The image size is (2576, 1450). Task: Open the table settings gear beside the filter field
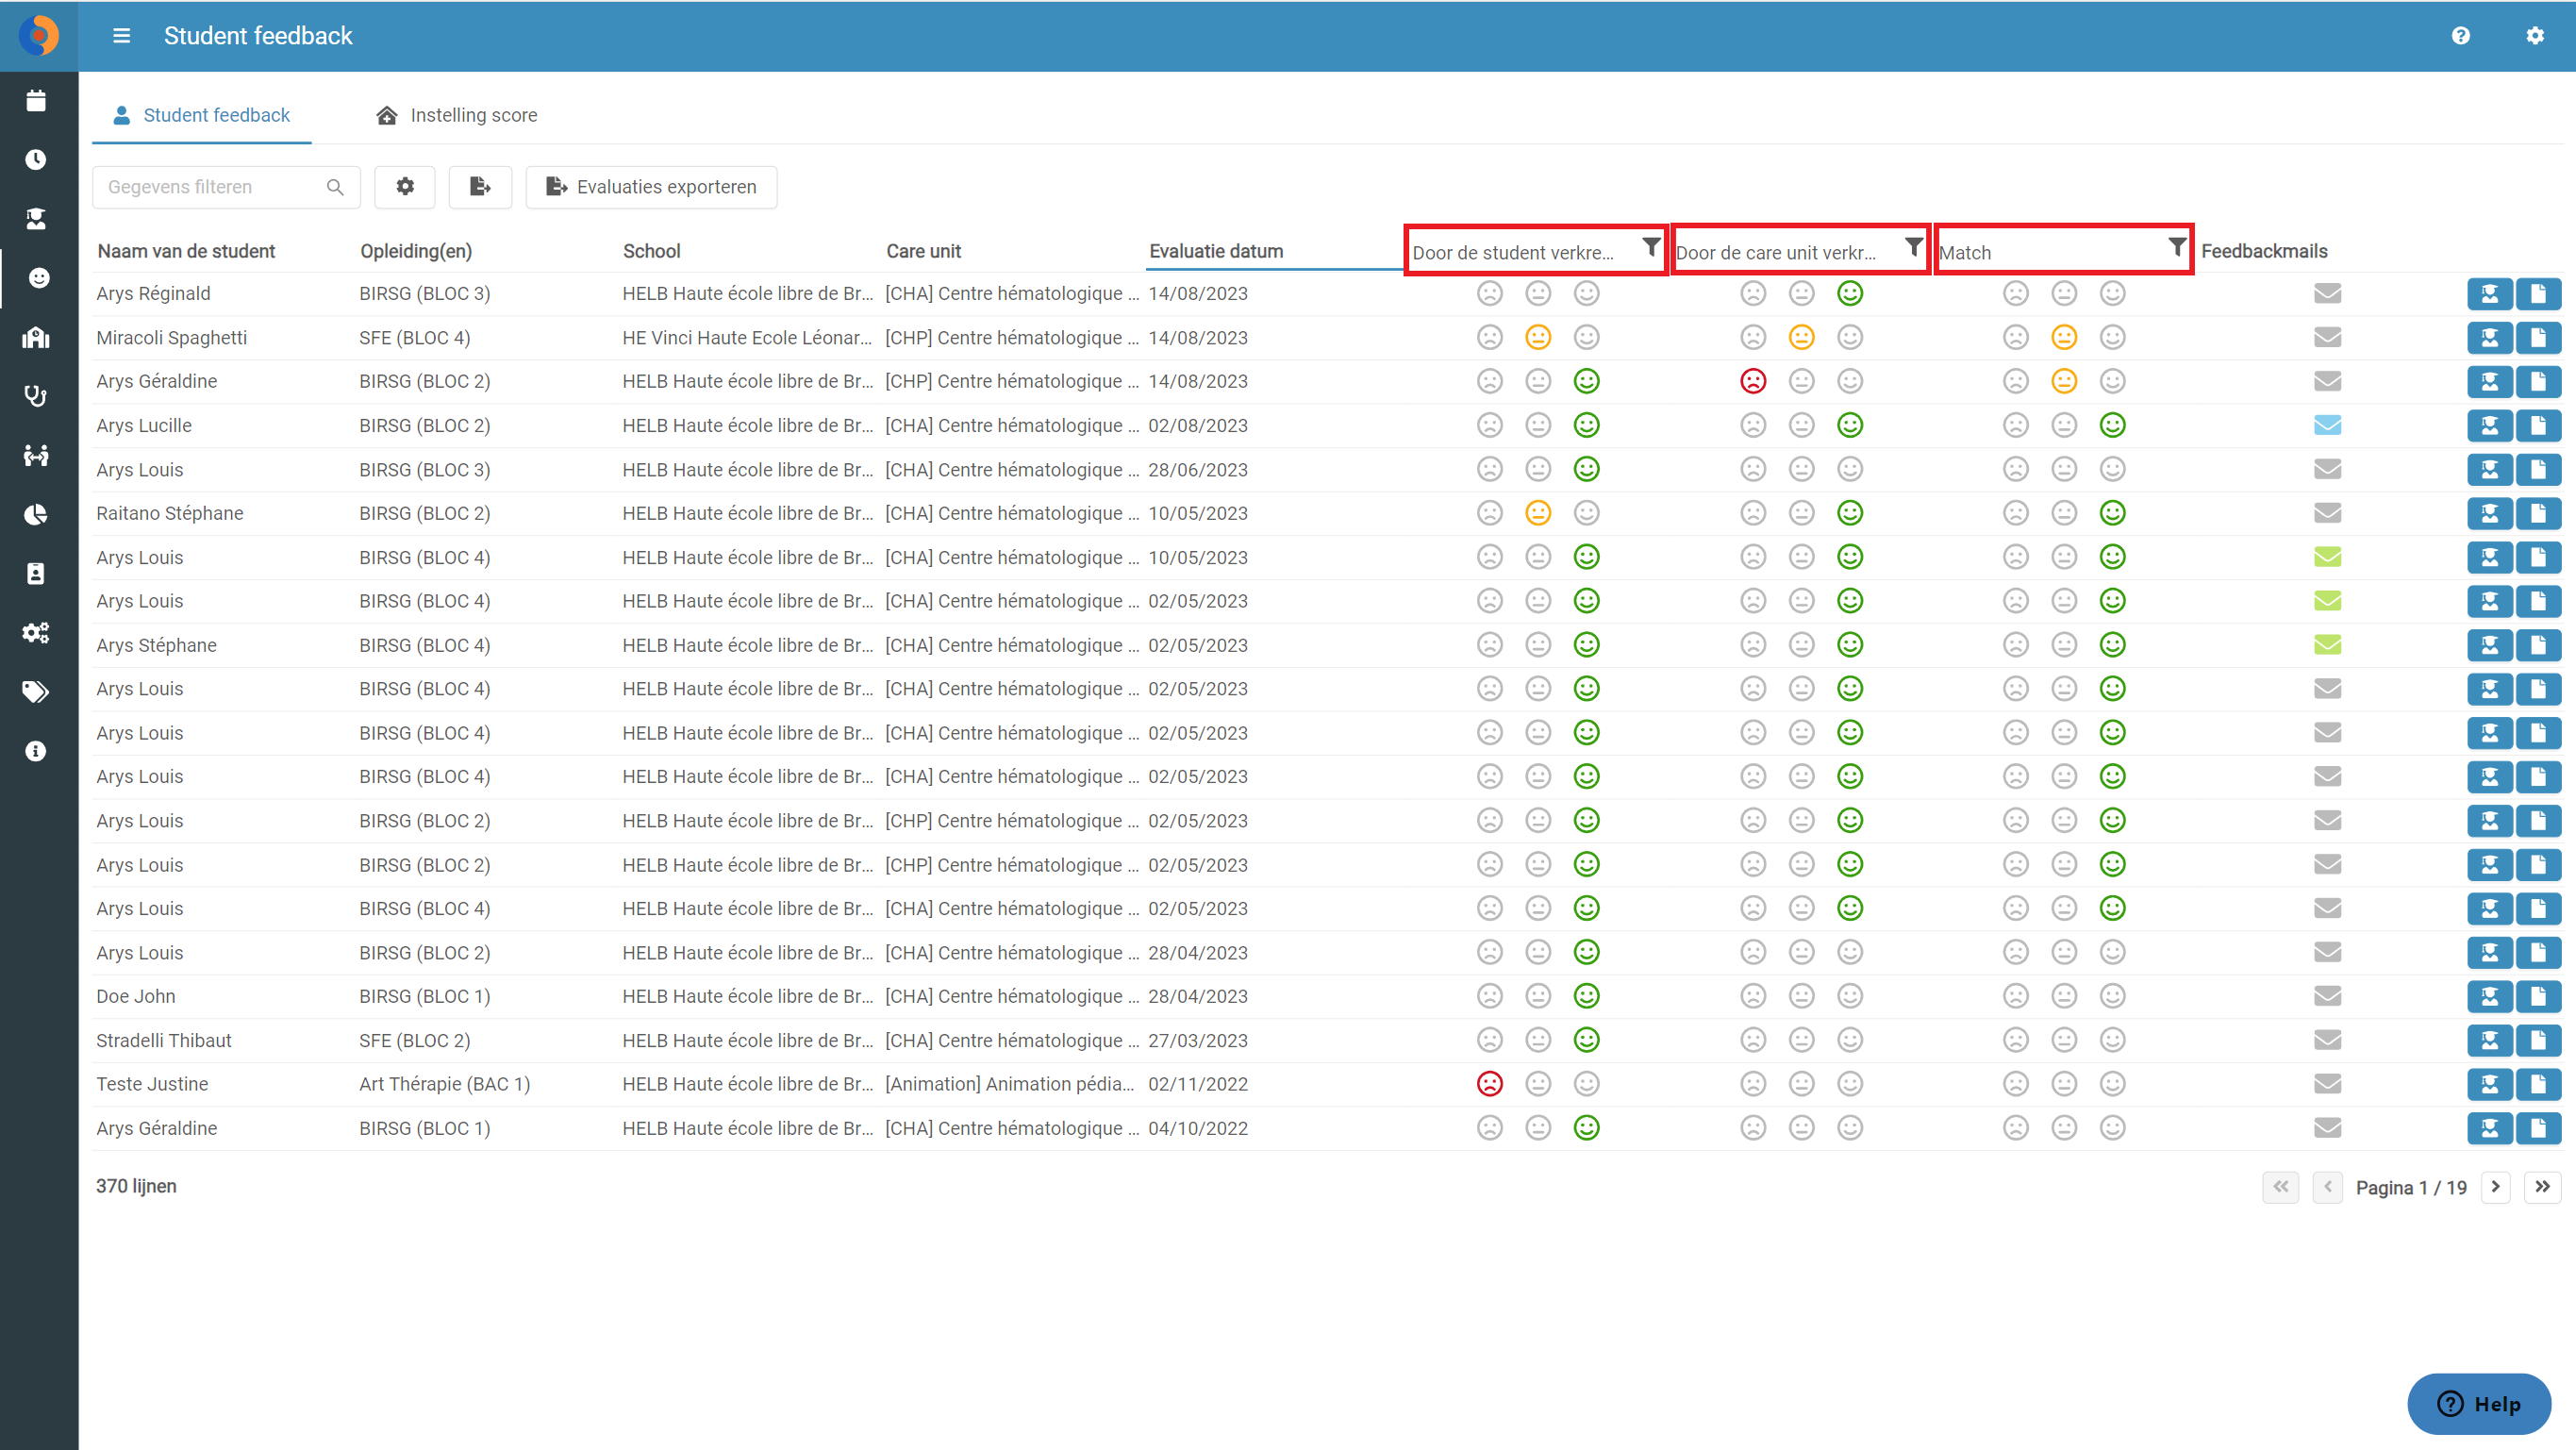tap(405, 187)
